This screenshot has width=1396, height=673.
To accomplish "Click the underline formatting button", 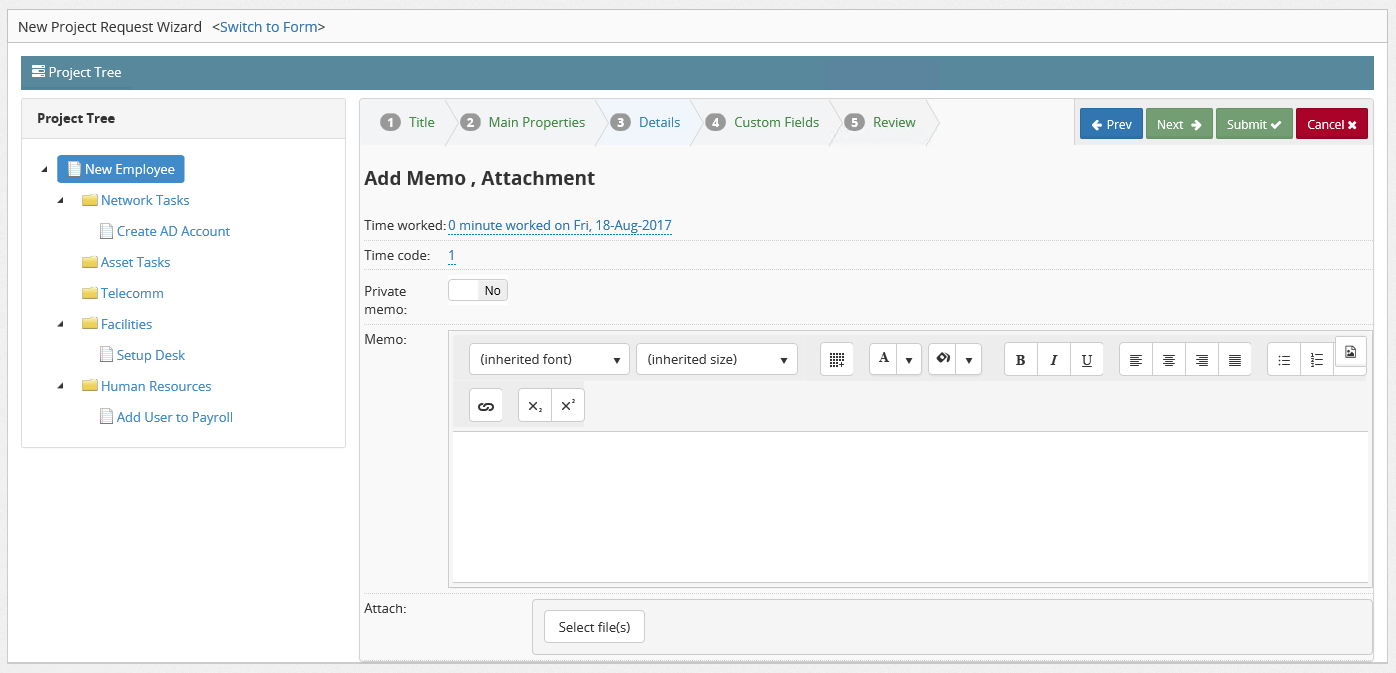I will tap(1086, 360).
